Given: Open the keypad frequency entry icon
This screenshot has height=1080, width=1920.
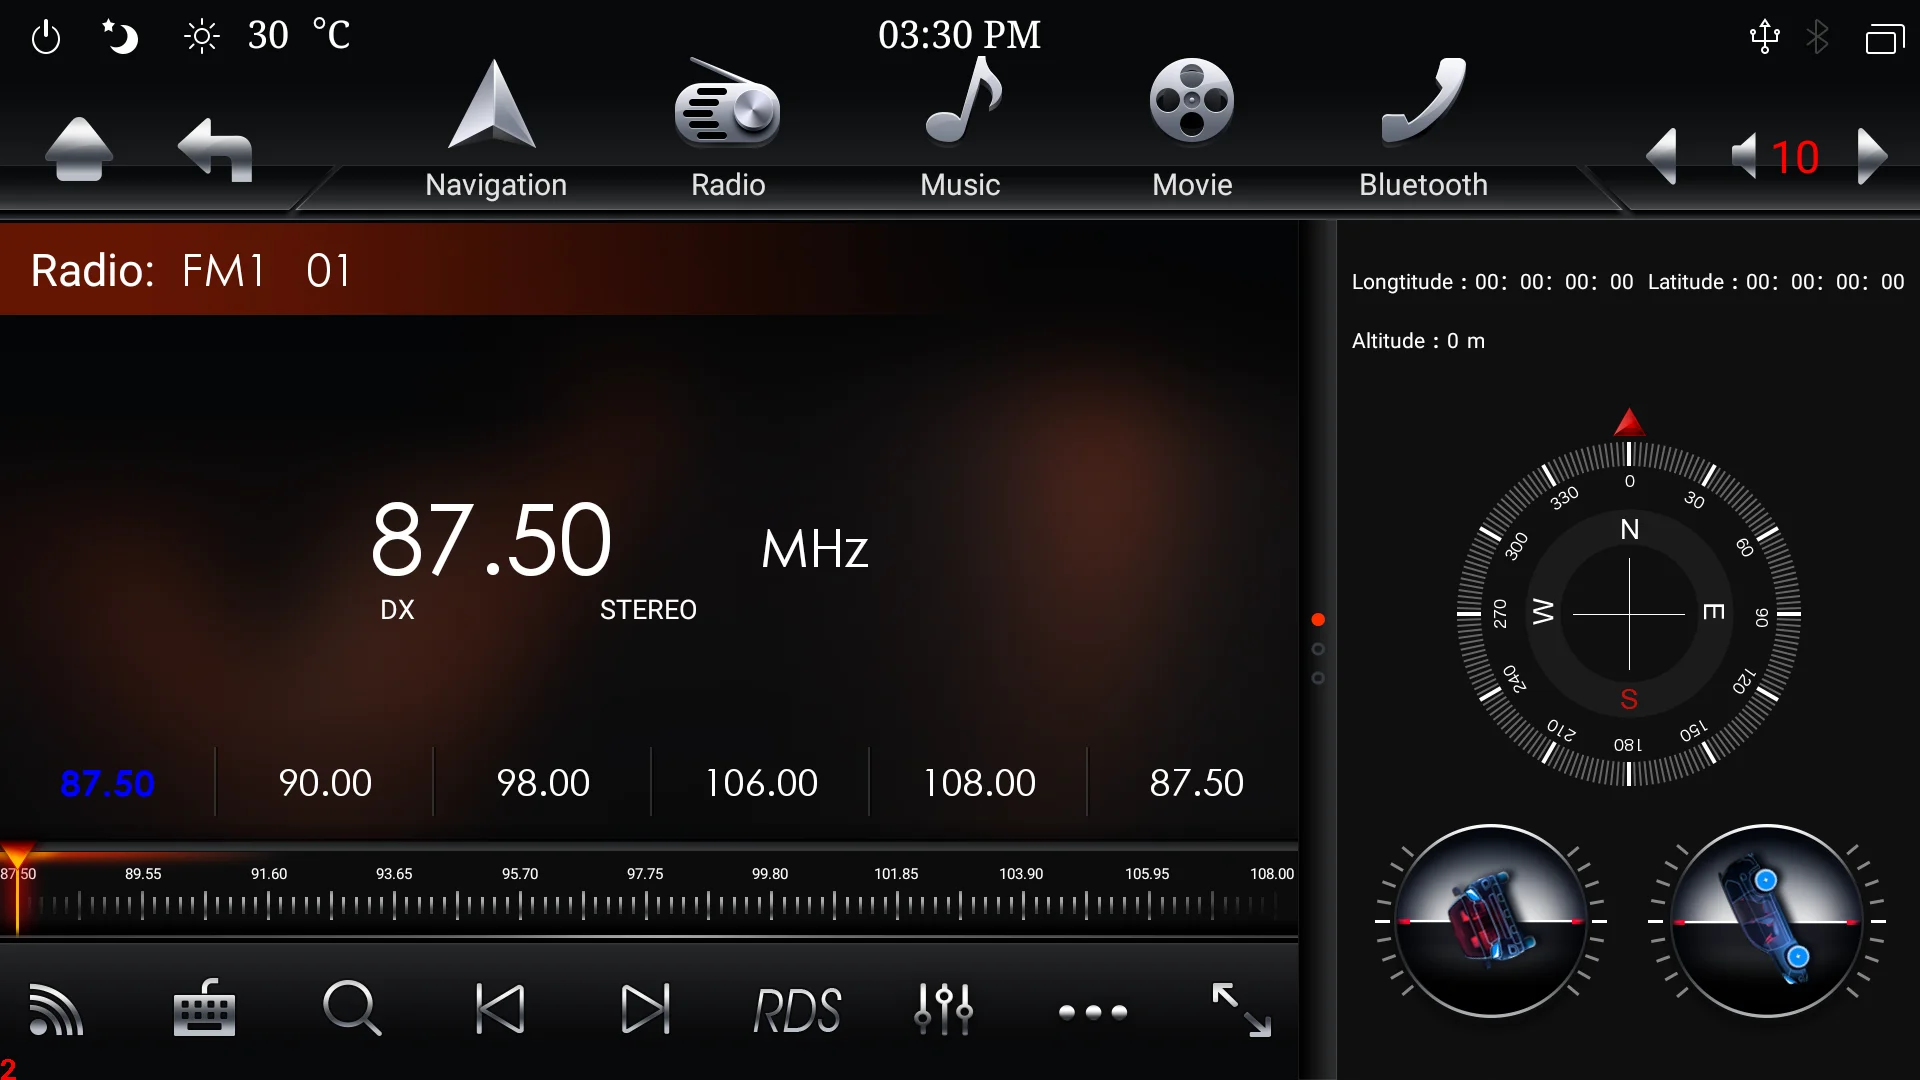Looking at the screenshot, I should (204, 1010).
